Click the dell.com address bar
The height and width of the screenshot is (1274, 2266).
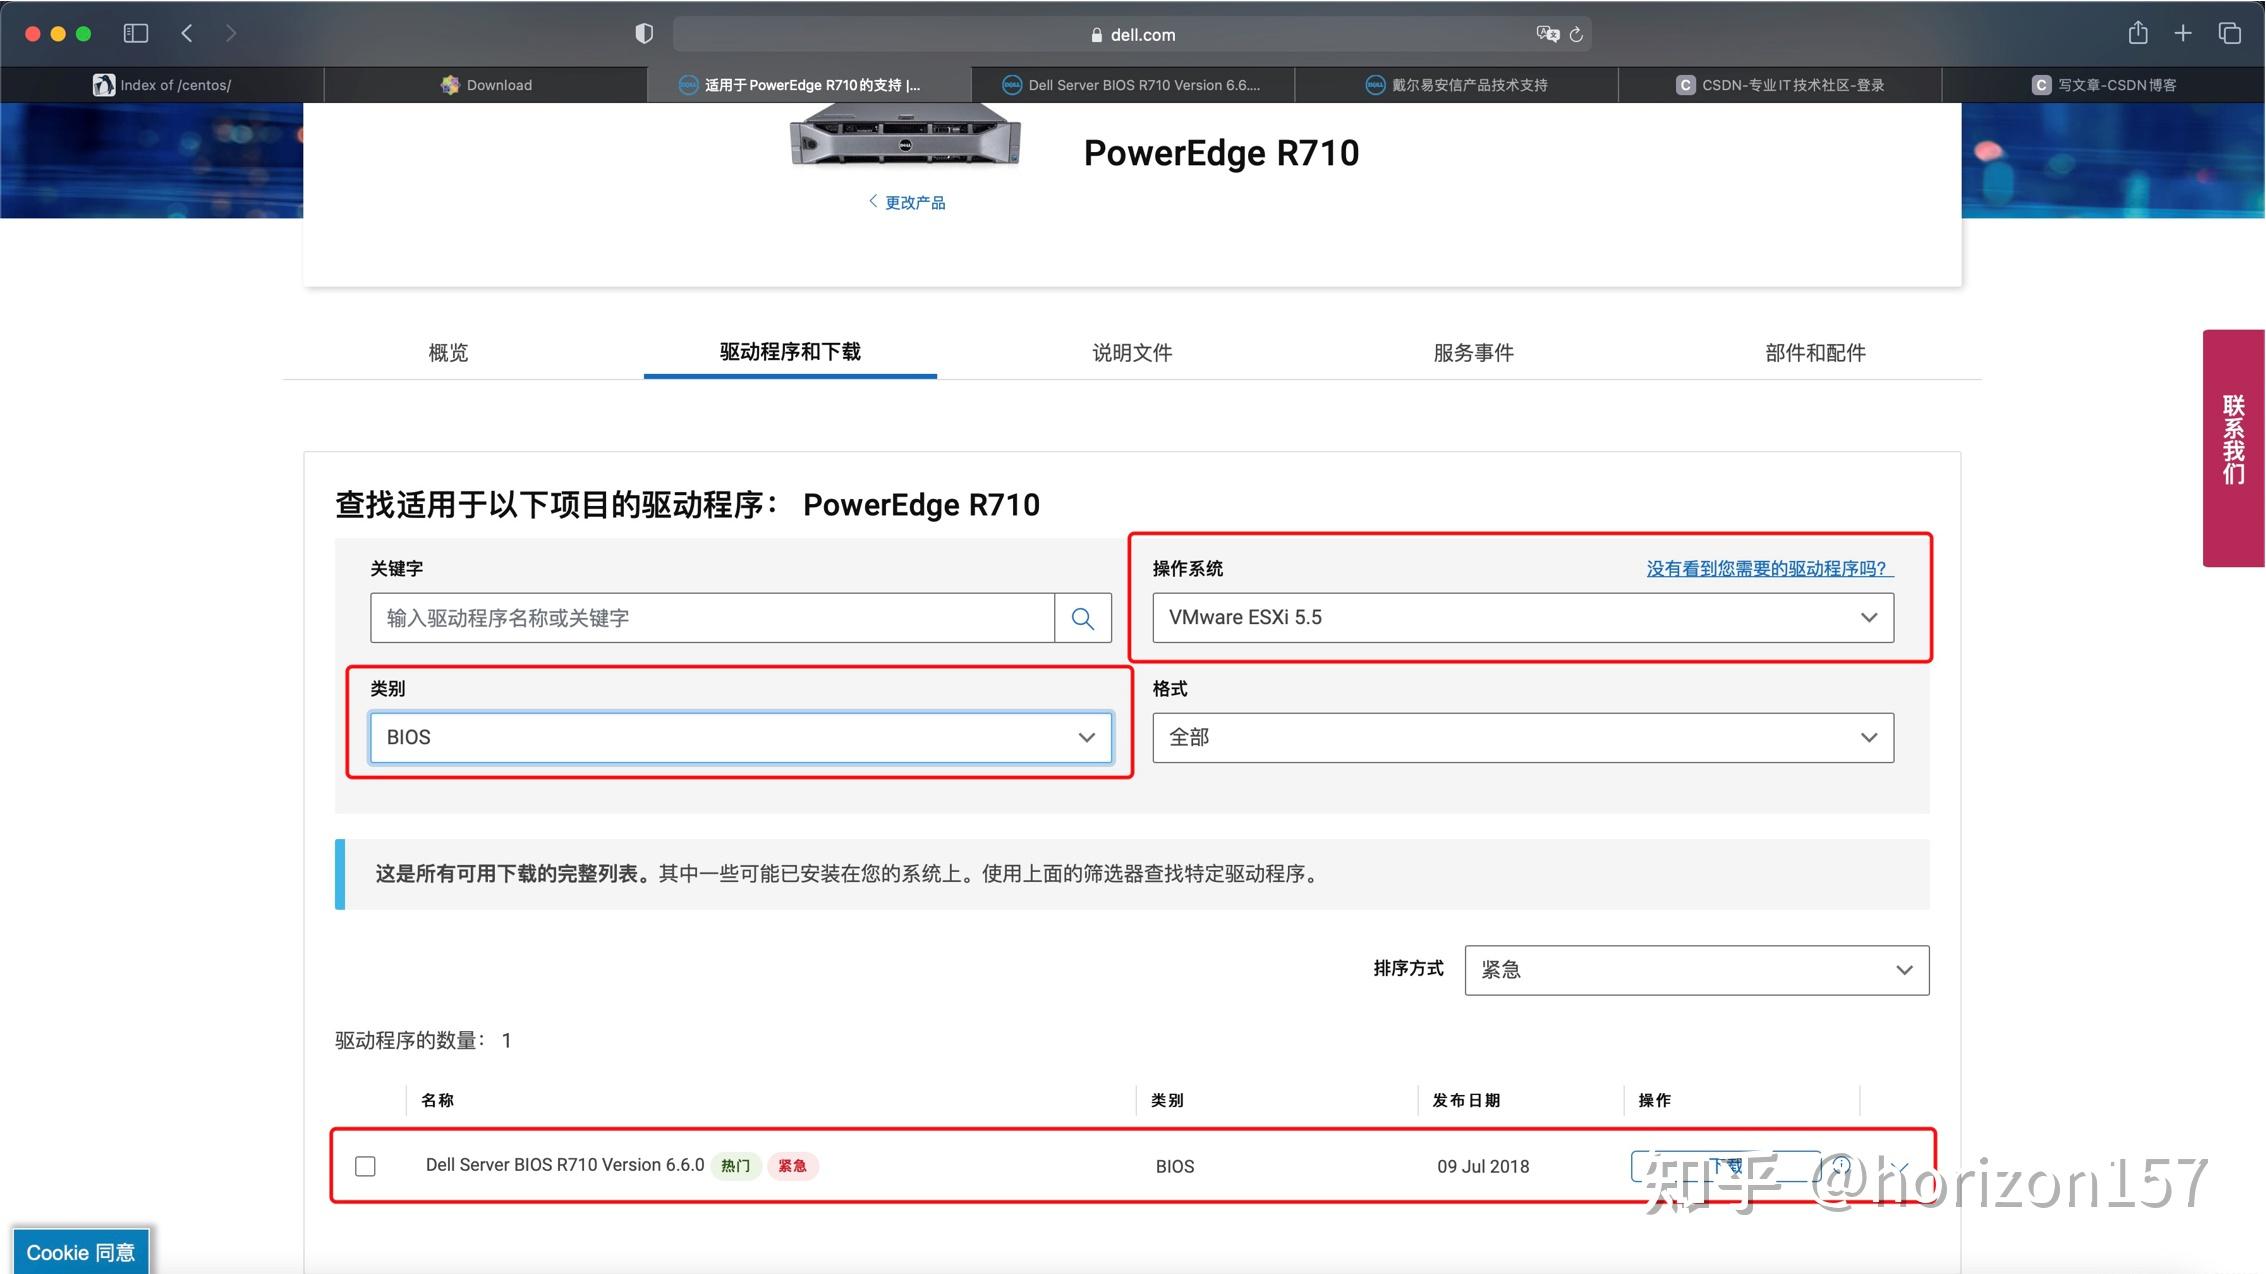[1132, 34]
